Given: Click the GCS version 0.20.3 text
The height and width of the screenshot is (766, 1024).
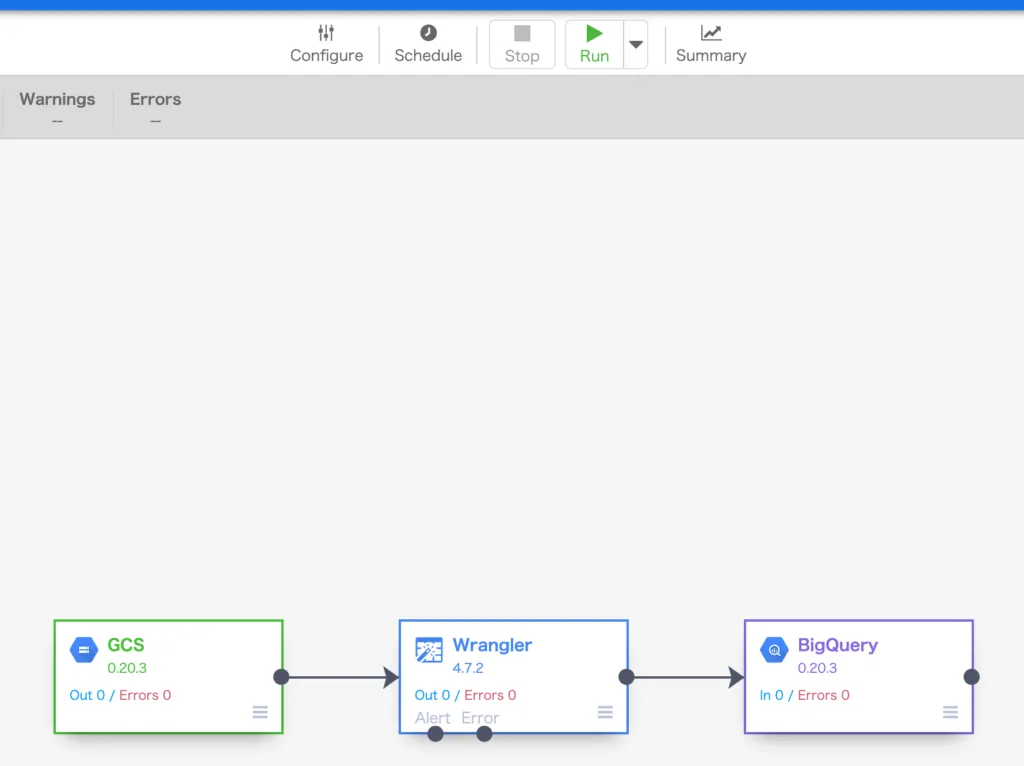Looking at the screenshot, I should (127, 668).
